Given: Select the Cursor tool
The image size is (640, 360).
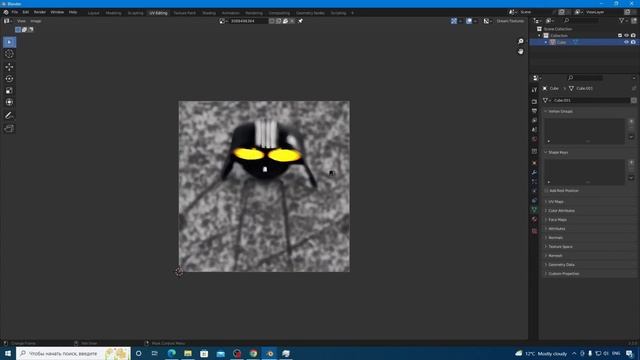Looking at the screenshot, I should [9, 54].
